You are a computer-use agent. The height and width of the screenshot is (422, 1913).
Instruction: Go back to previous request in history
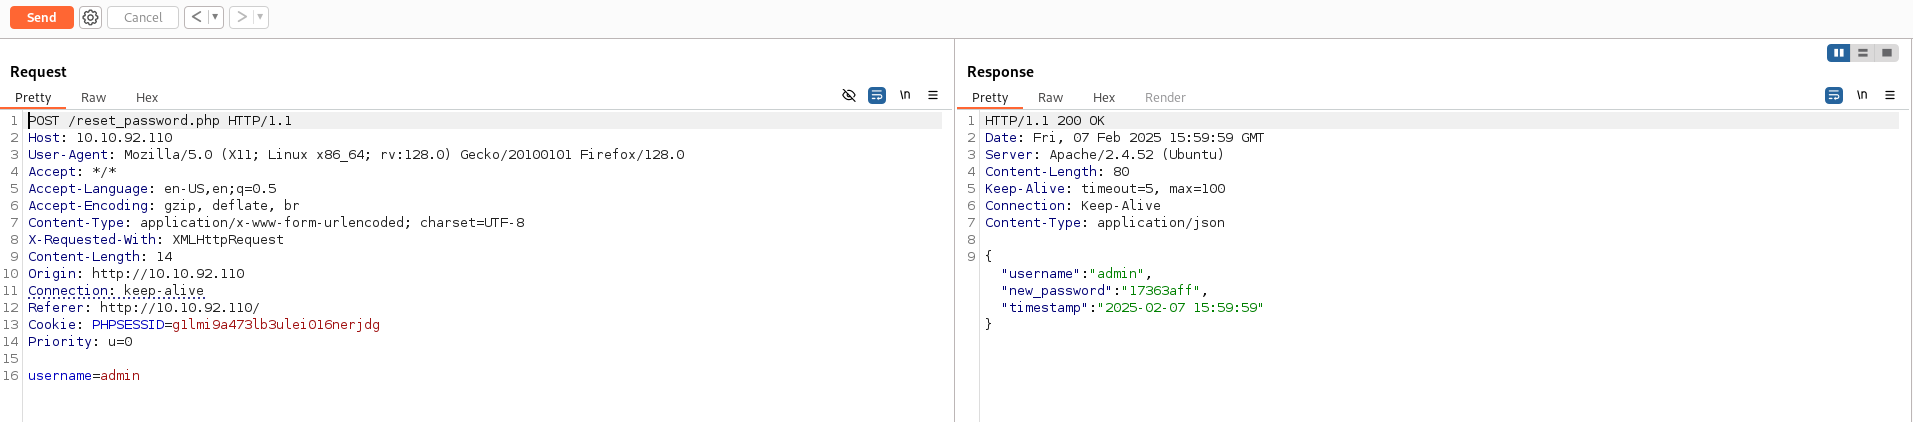click(197, 17)
